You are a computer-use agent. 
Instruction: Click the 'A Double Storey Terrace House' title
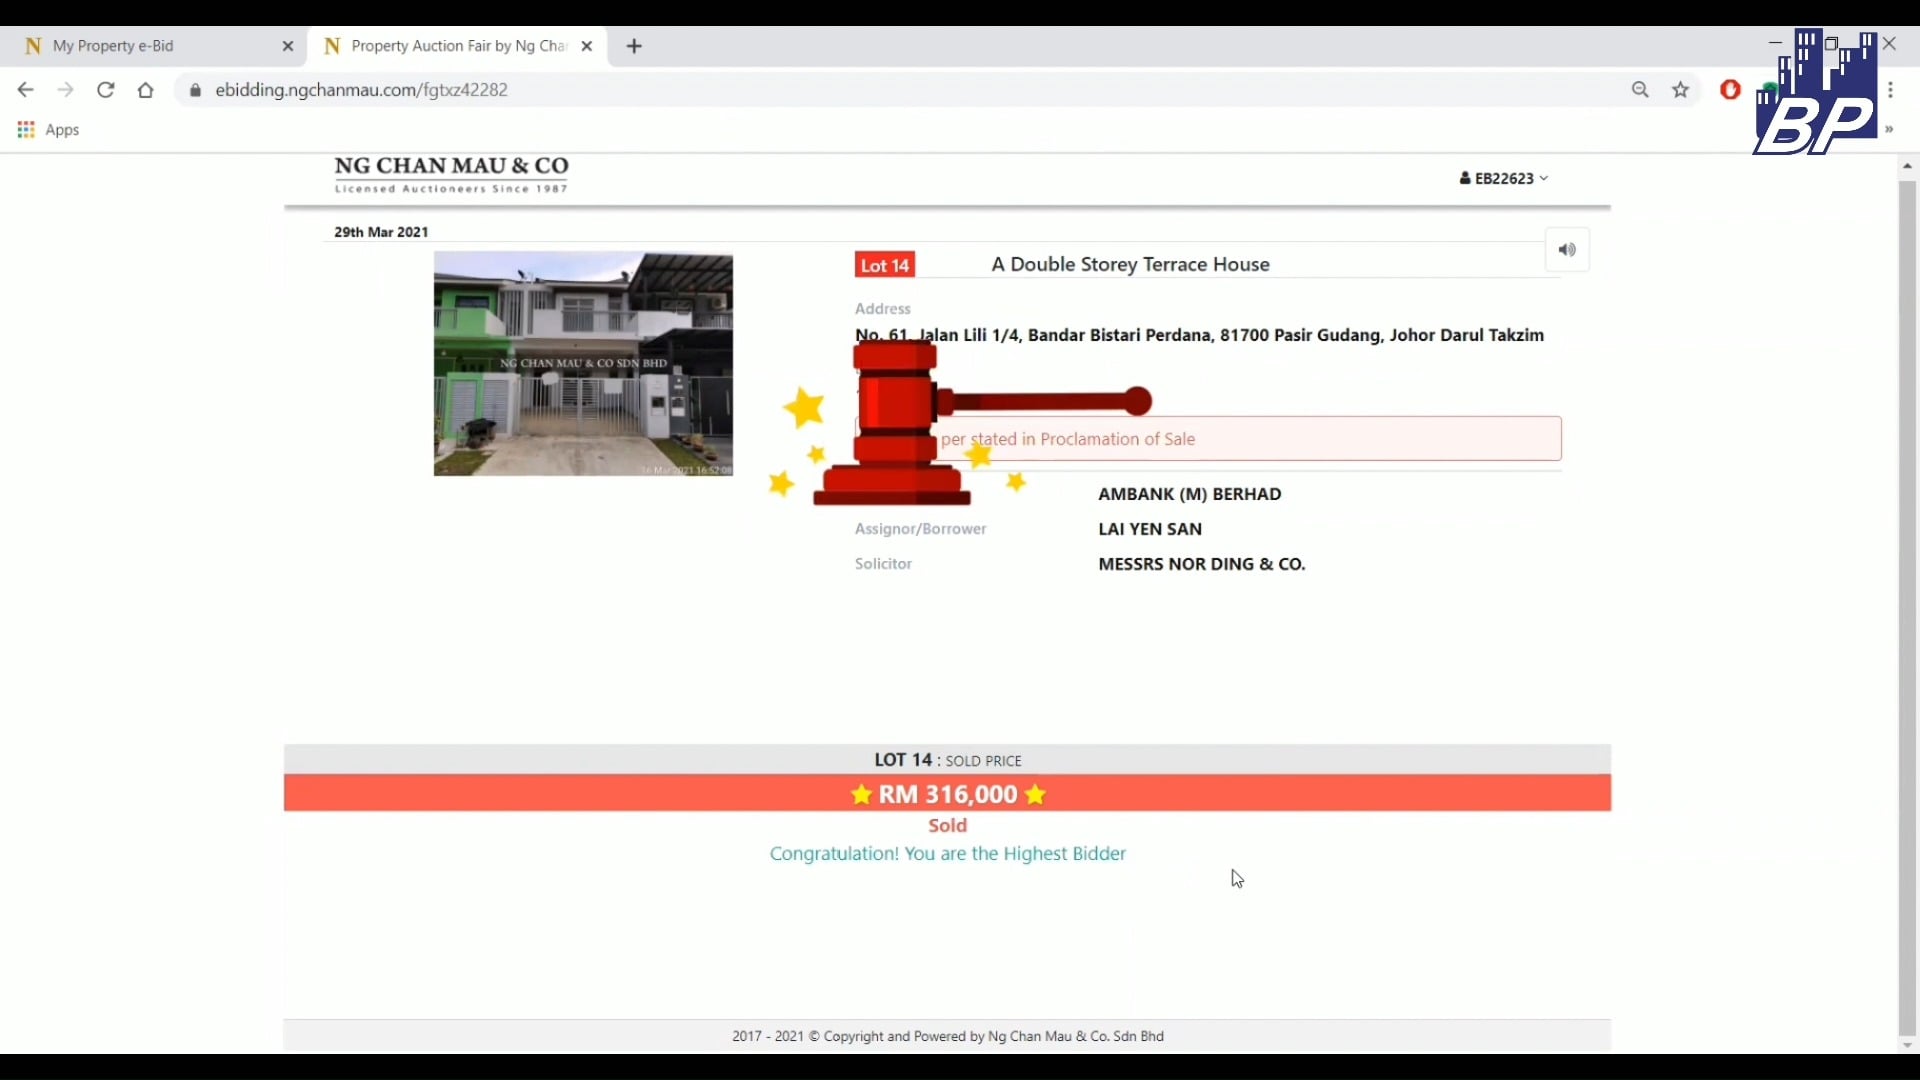(1130, 265)
